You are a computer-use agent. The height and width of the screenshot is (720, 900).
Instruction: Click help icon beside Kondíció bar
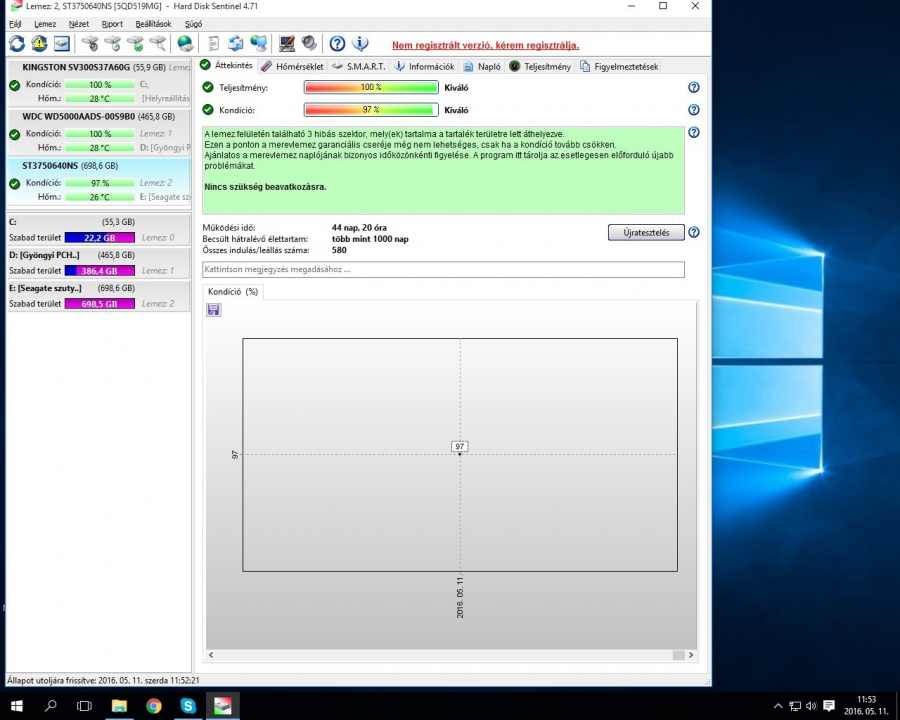pyautogui.click(x=693, y=110)
